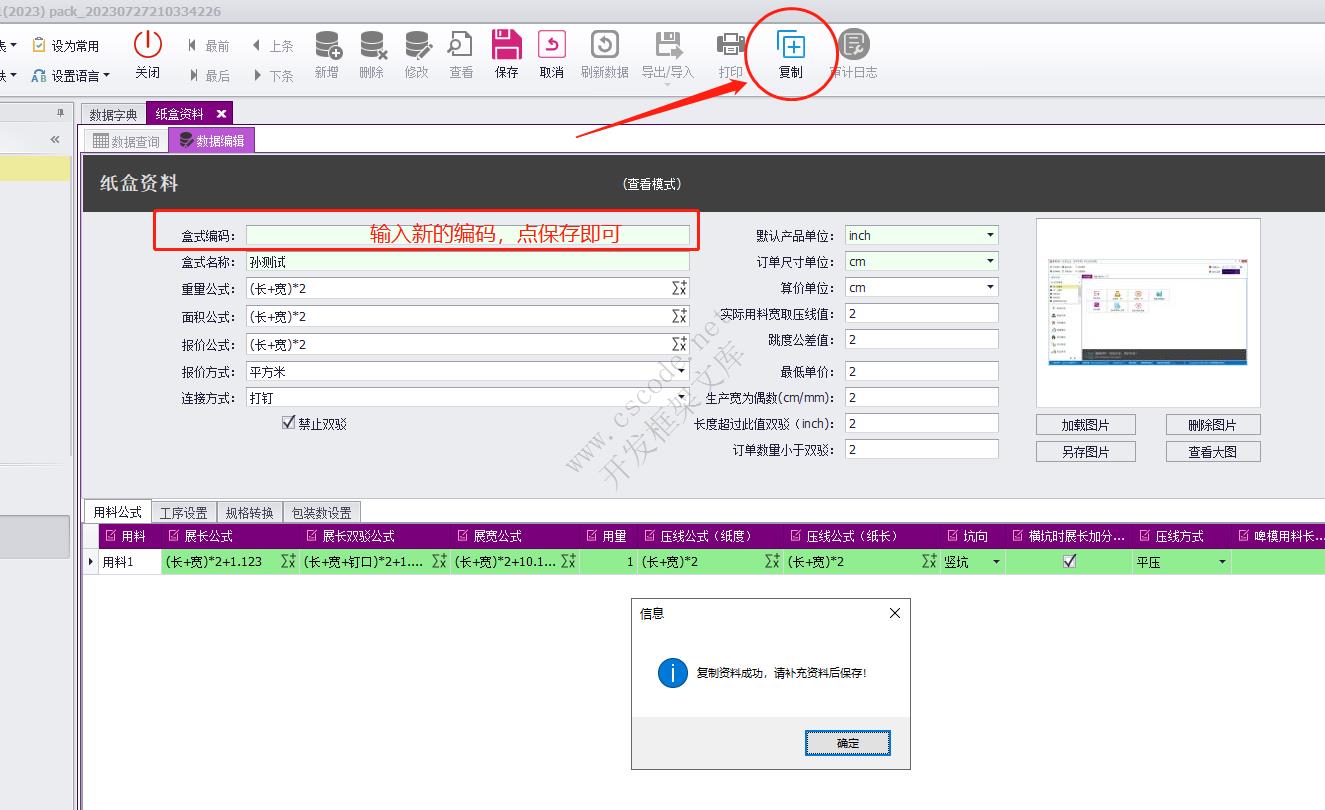
Task: Click the 确定 button in the dialog
Action: 847,742
